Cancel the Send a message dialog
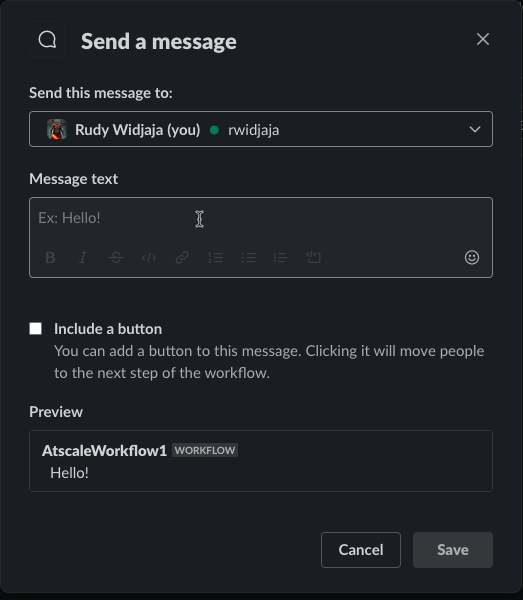Image resolution: width=523 pixels, height=600 pixels. pos(361,550)
